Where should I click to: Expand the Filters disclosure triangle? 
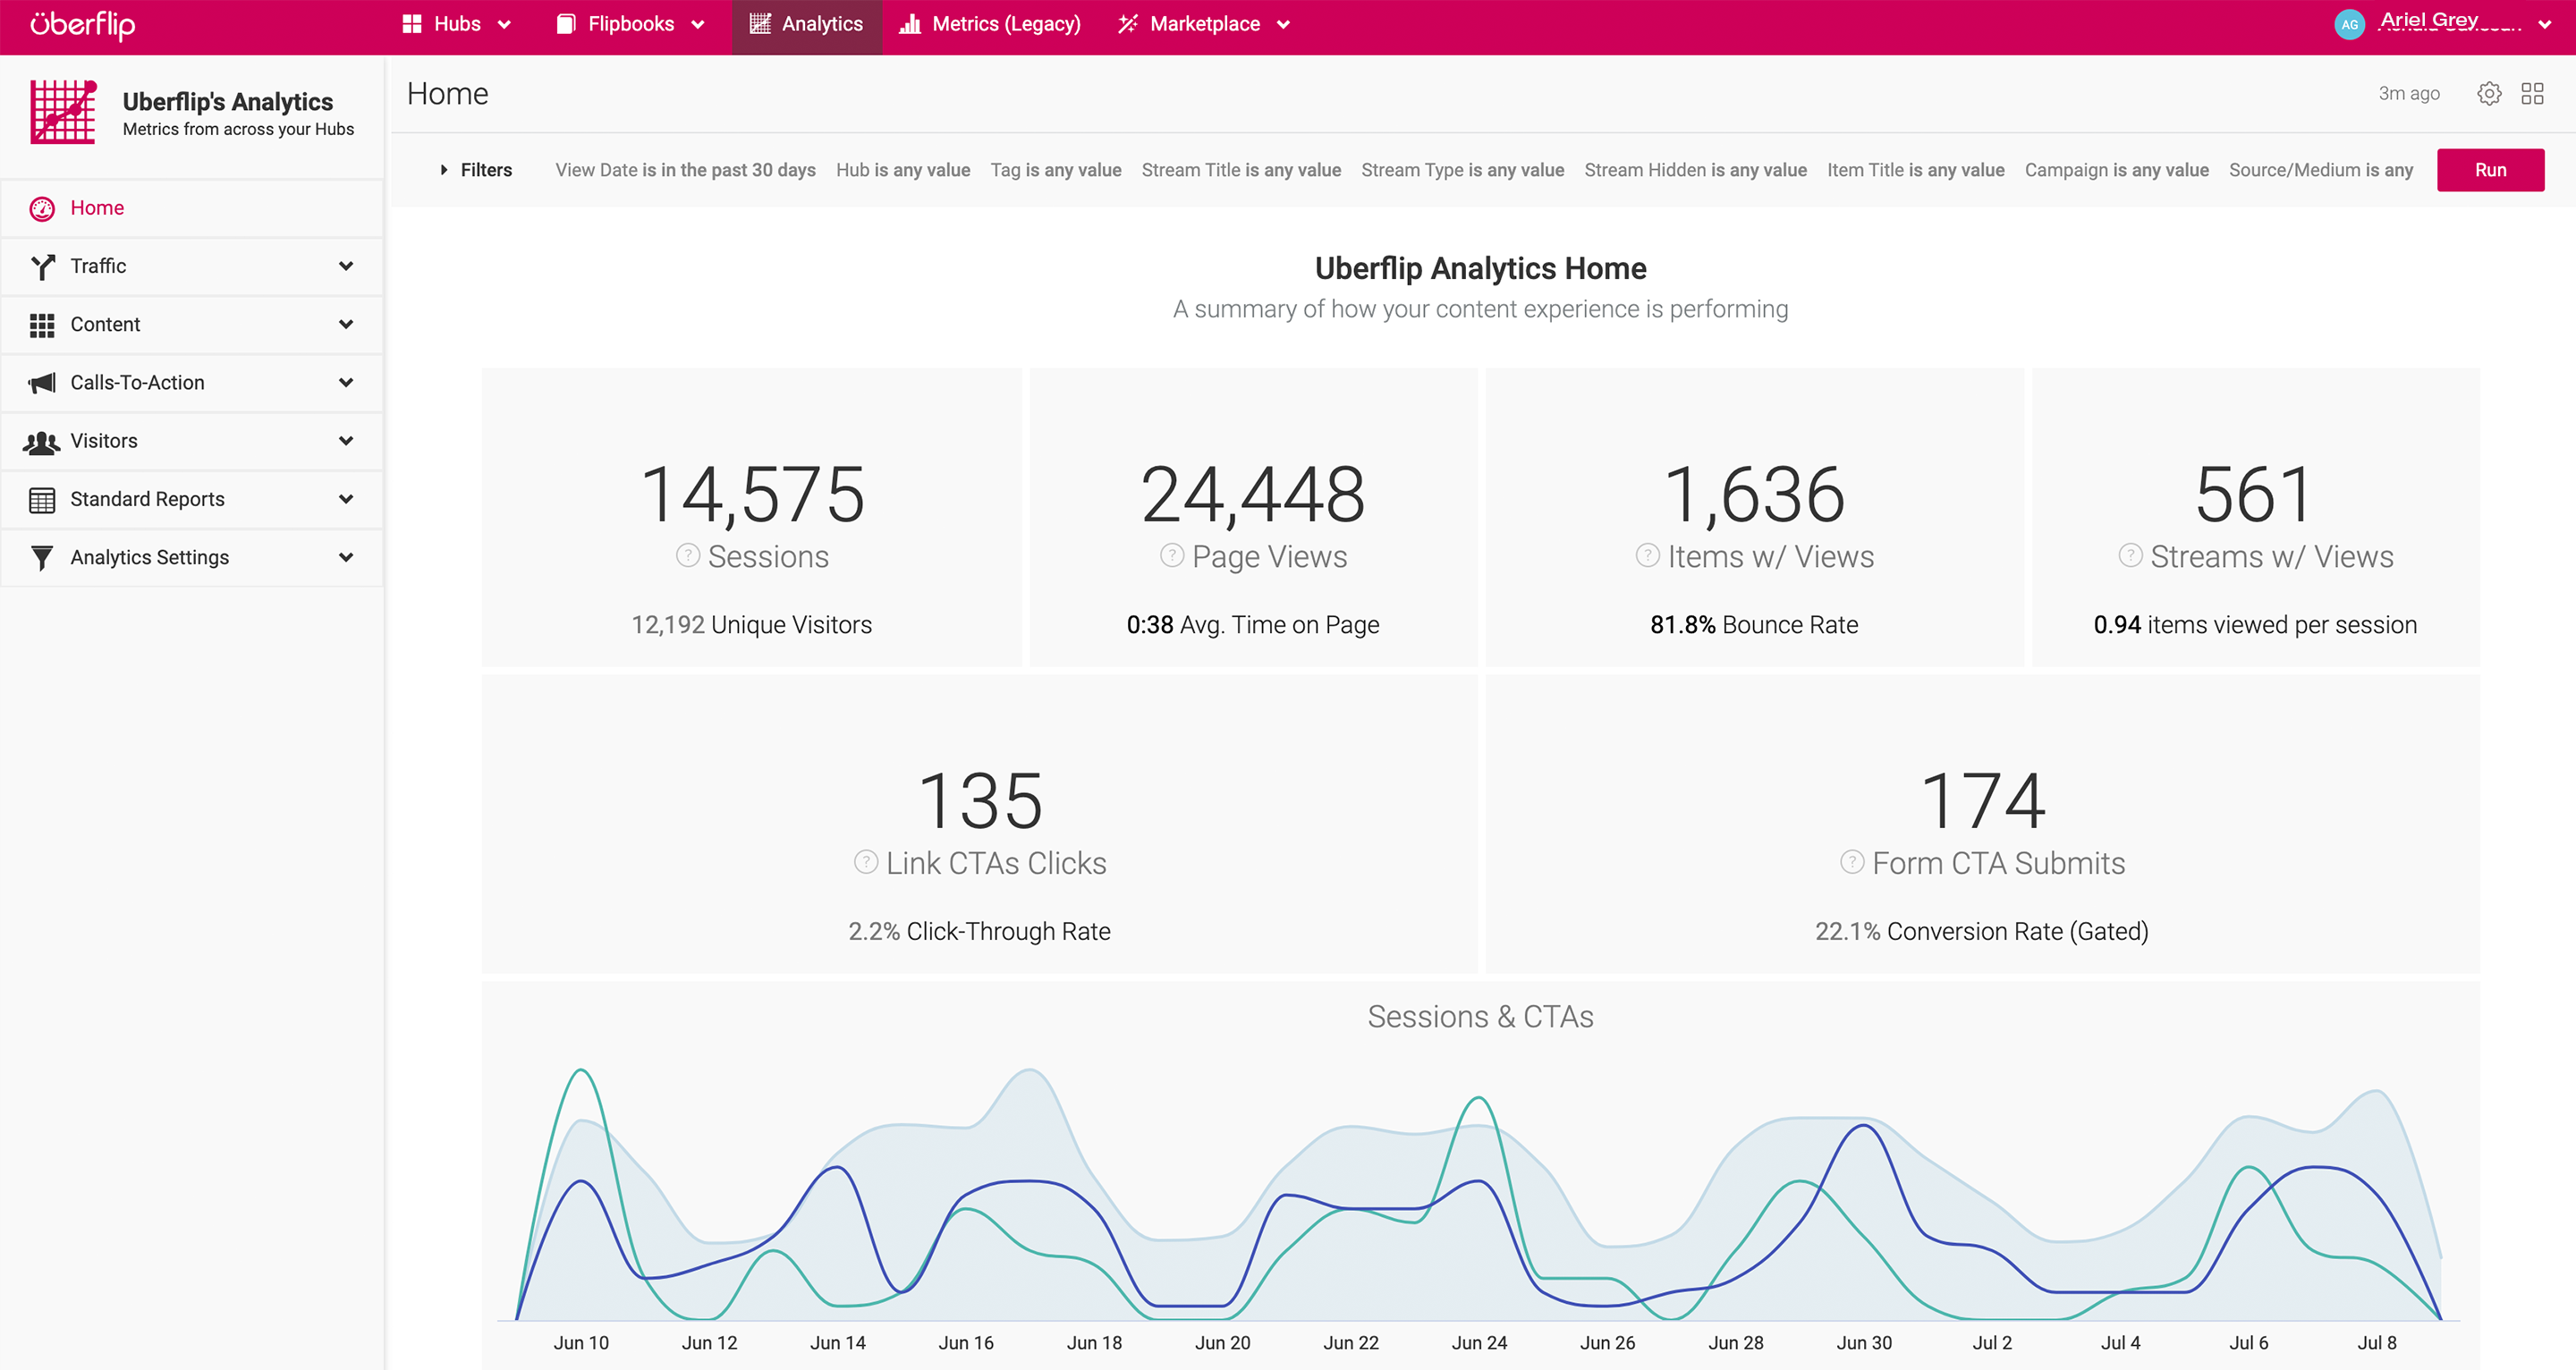444,170
